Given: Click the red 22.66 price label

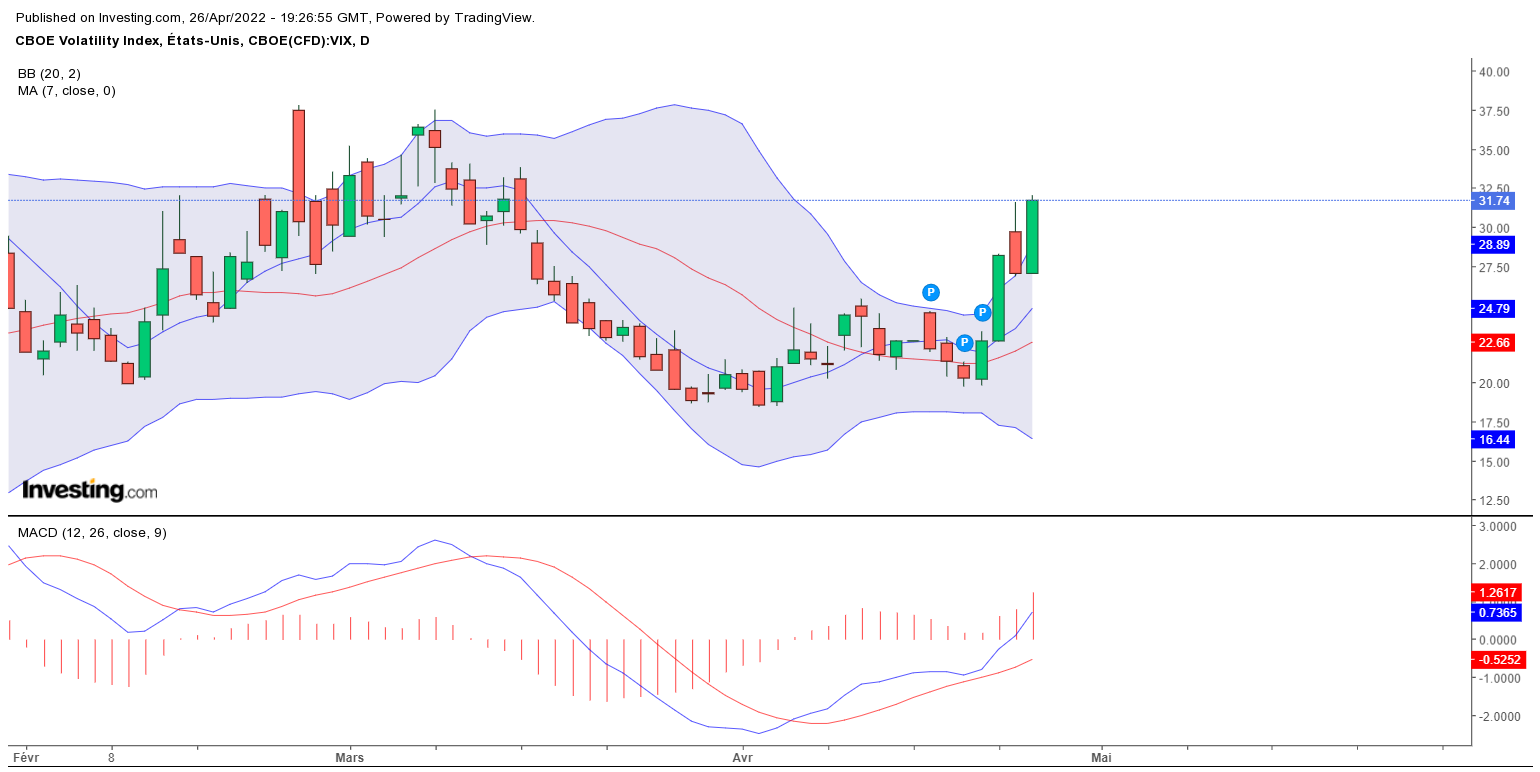Looking at the screenshot, I should (1493, 342).
